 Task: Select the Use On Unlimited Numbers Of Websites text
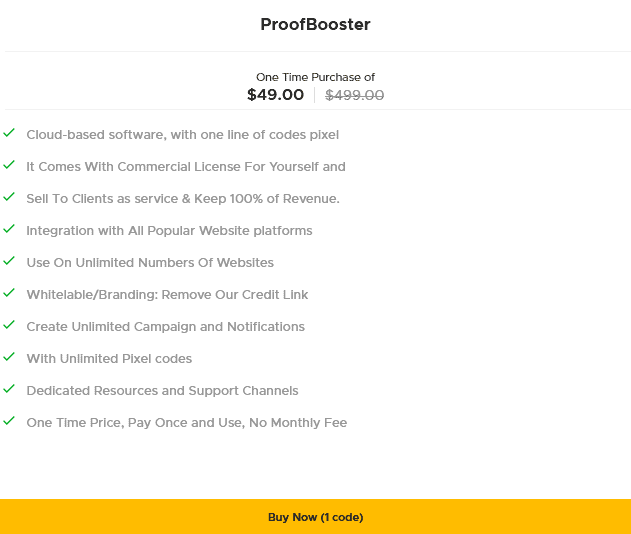coord(150,262)
